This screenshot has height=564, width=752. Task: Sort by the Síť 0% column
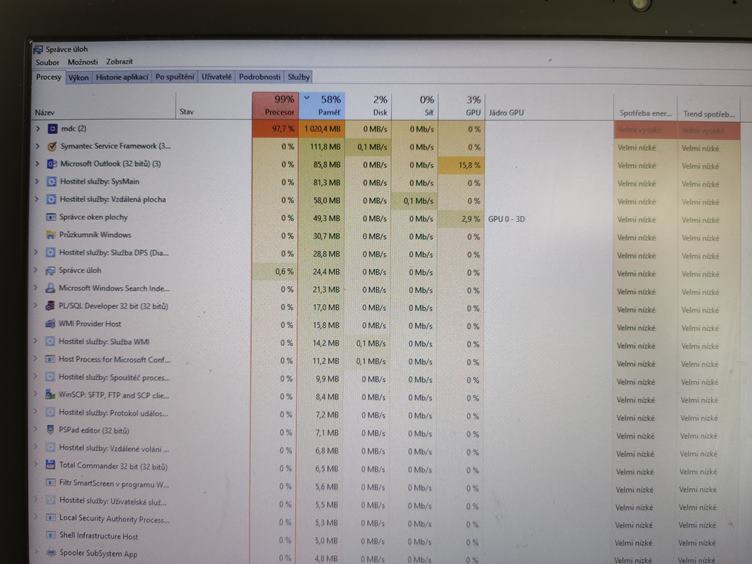pos(415,106)
